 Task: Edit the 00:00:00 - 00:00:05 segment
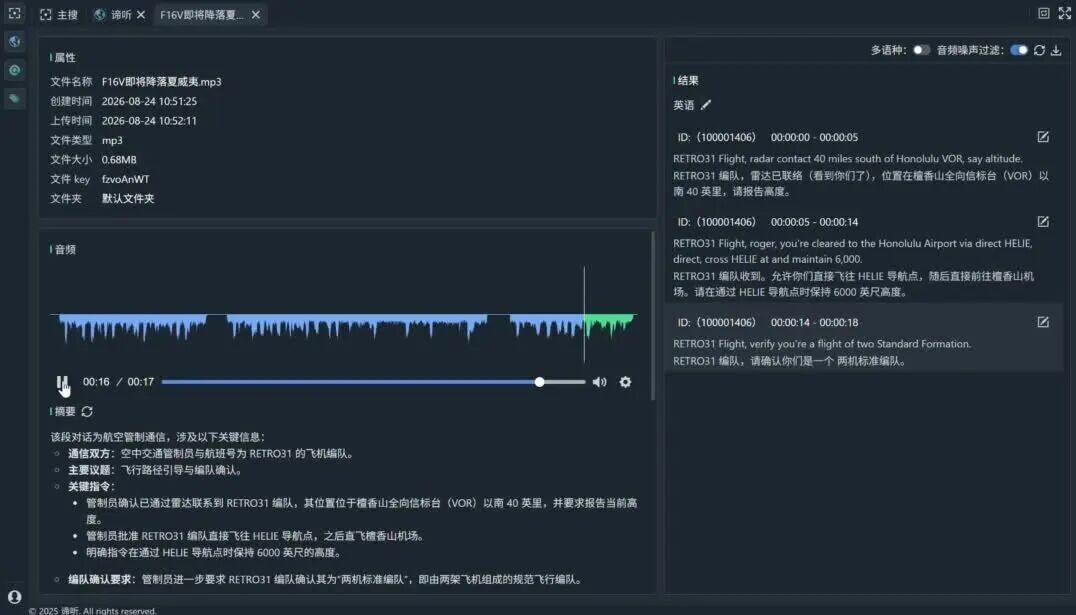click(x=1043, y=137)
